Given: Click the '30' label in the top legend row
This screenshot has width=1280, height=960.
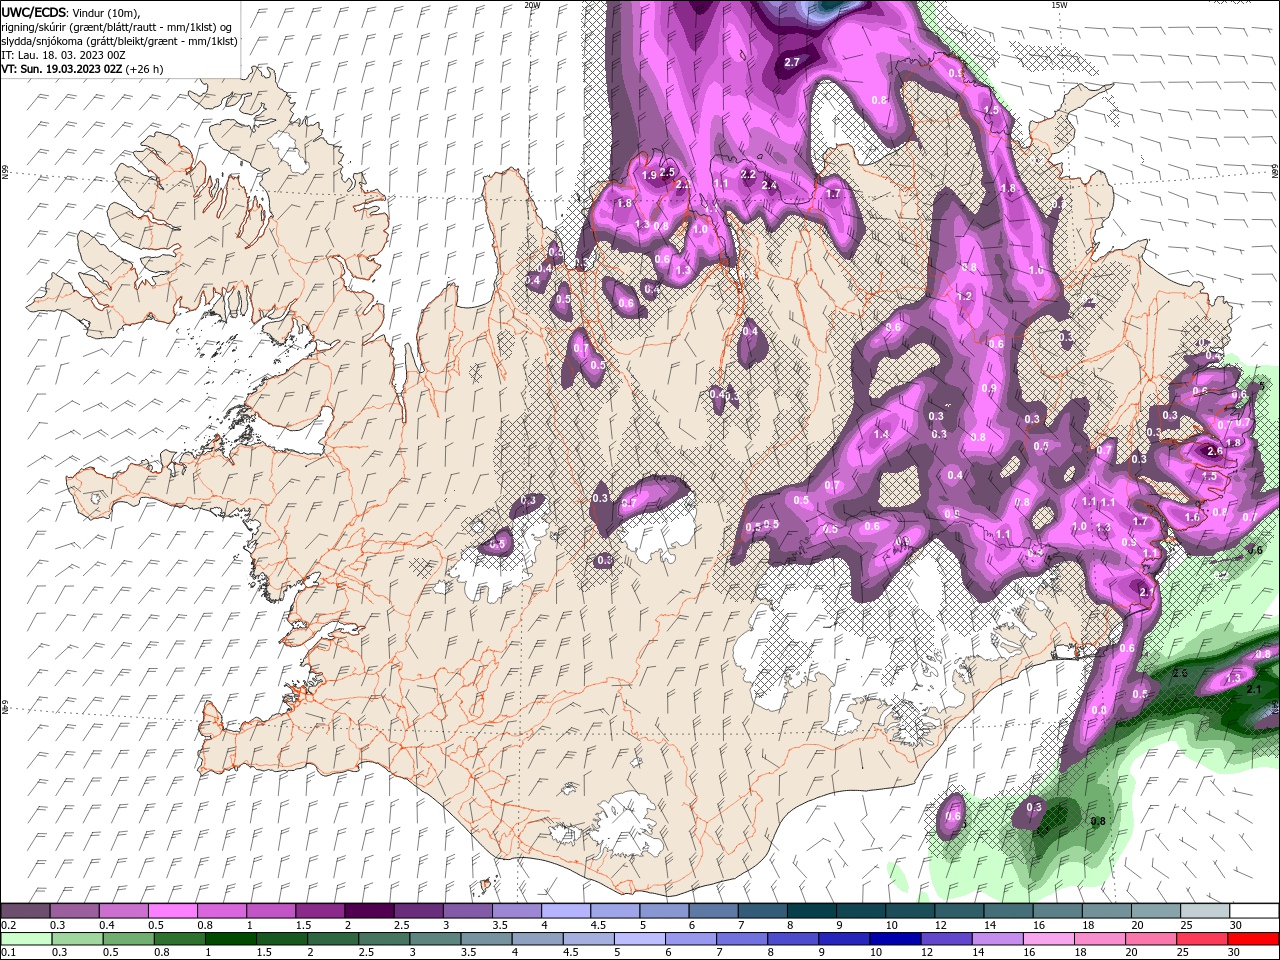Looking at the screenshot, I should coord(1235,925).
